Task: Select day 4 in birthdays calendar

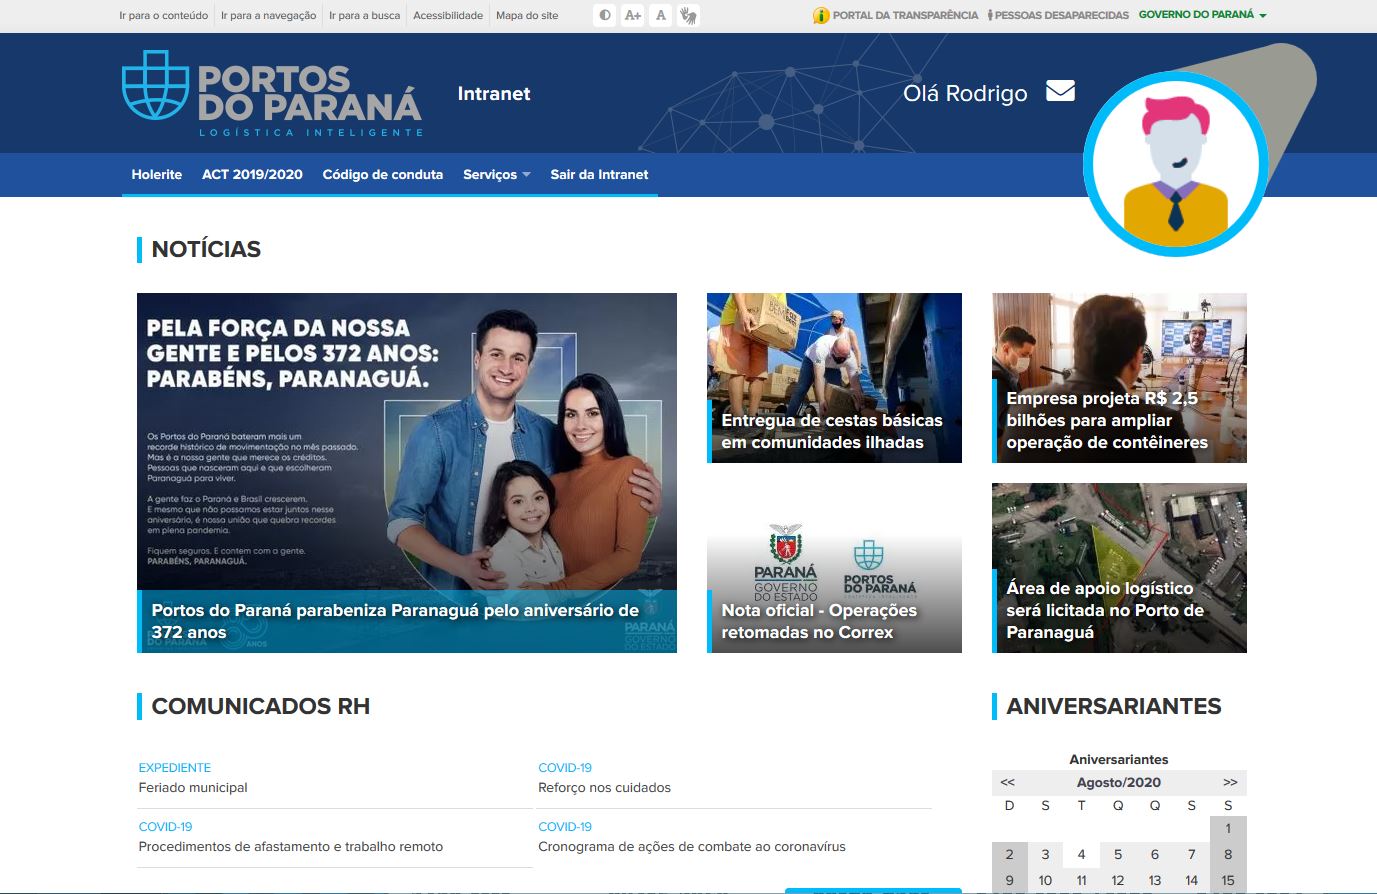Action: pyautogui.click(x=1081, y=854)
